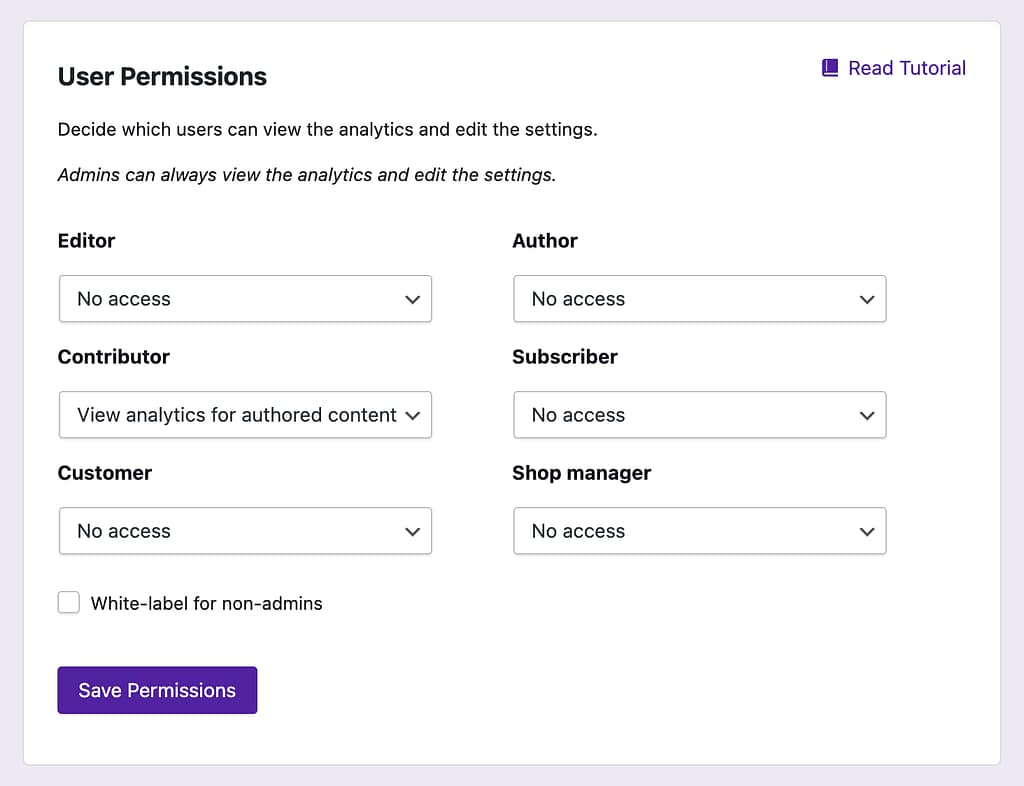Click the chevron on the Editor dropdown
The image size is (1024, 786).
click(412, 298)
